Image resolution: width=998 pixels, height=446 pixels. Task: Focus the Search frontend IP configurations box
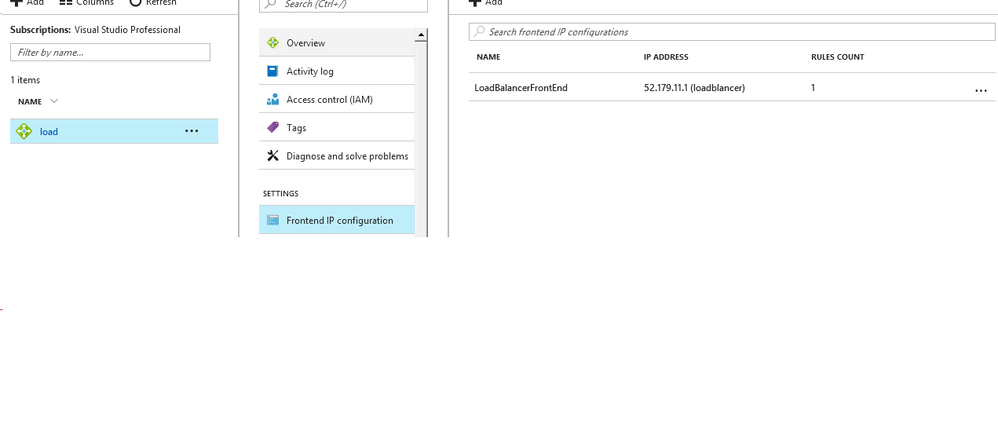click(732, 32)
